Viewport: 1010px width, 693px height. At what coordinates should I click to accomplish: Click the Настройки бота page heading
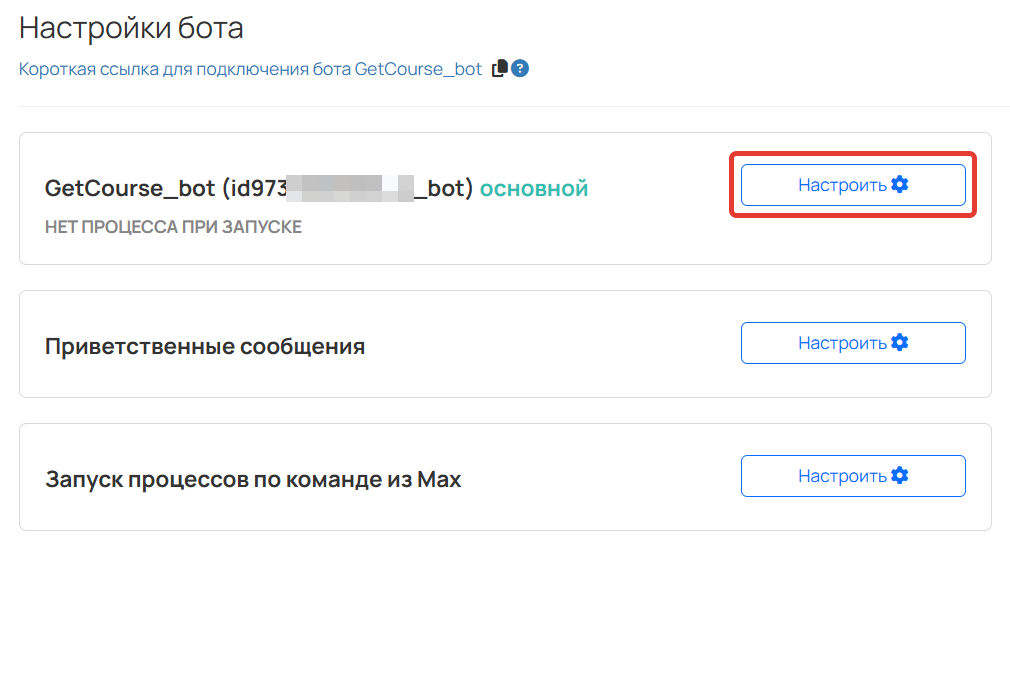(131, 27)
